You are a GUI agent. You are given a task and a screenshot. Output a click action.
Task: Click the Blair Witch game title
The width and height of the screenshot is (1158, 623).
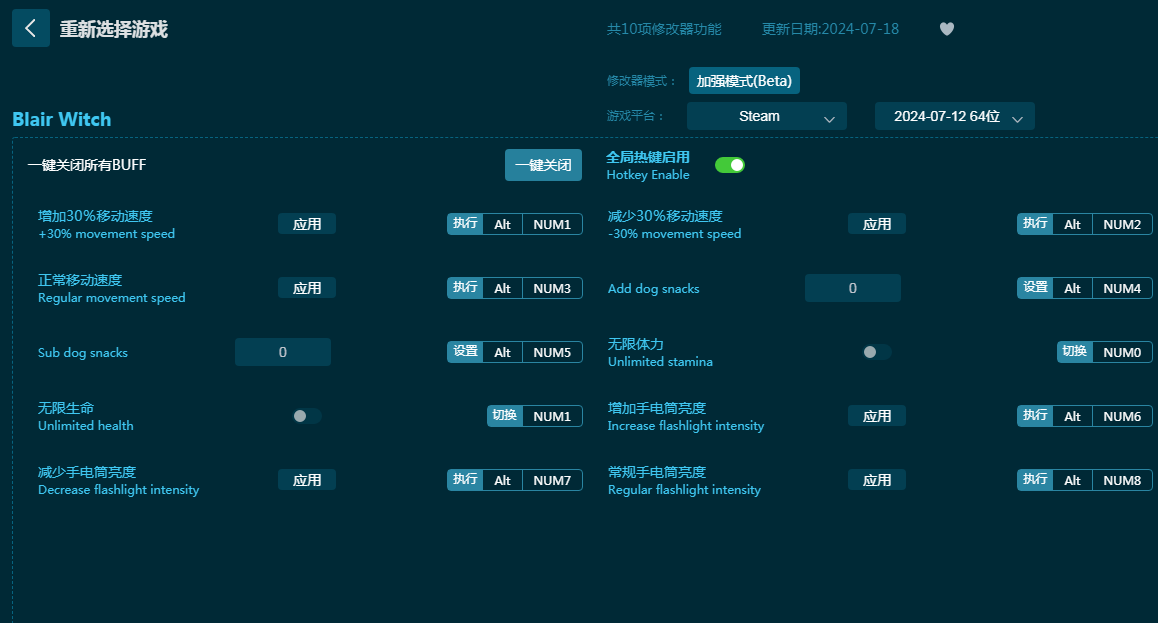[62, 119]
